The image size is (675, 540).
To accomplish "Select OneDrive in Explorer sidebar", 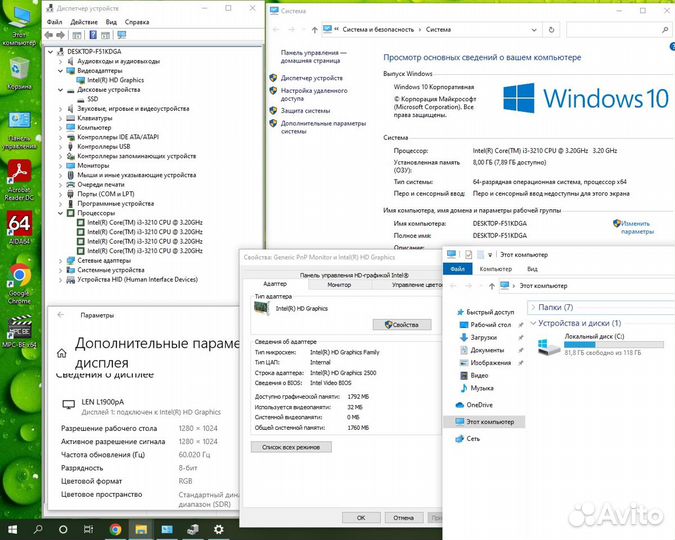I will click(x=479, y=405).
